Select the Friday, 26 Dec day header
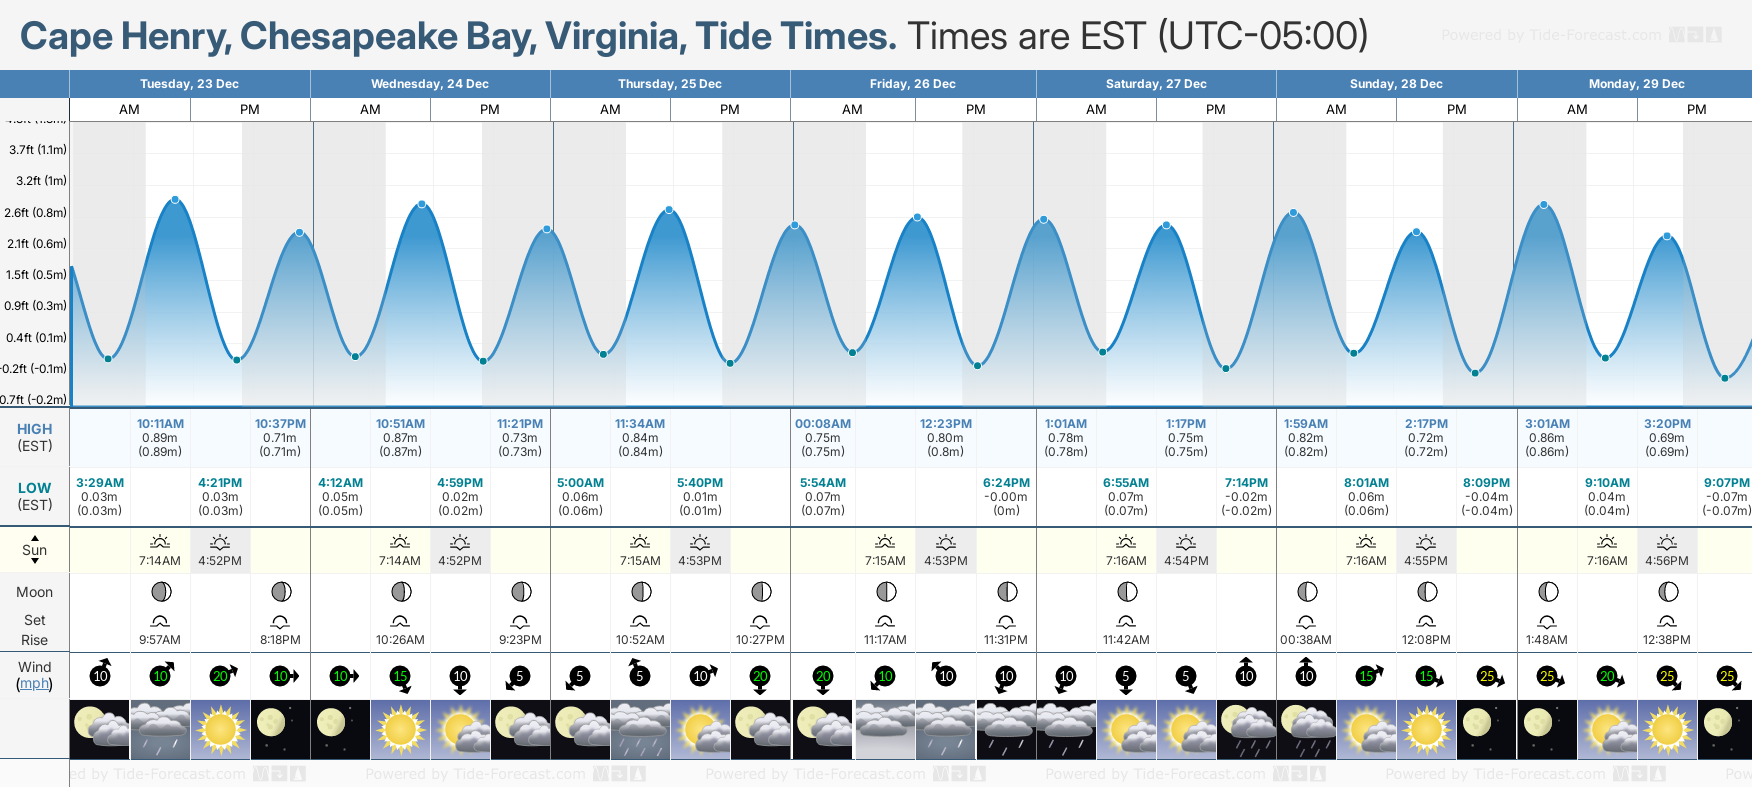The width and height of the screenshot is (1752, 787). [912, 84]
